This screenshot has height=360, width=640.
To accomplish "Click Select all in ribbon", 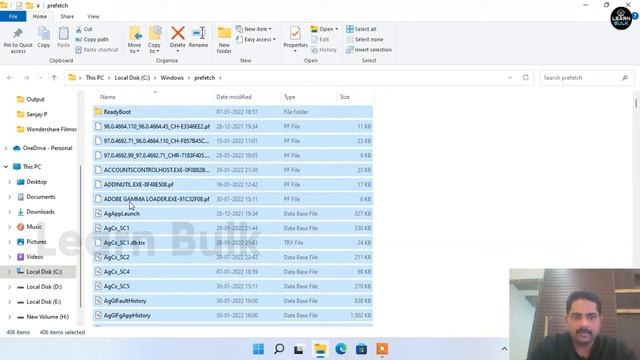I will [361, 29].
